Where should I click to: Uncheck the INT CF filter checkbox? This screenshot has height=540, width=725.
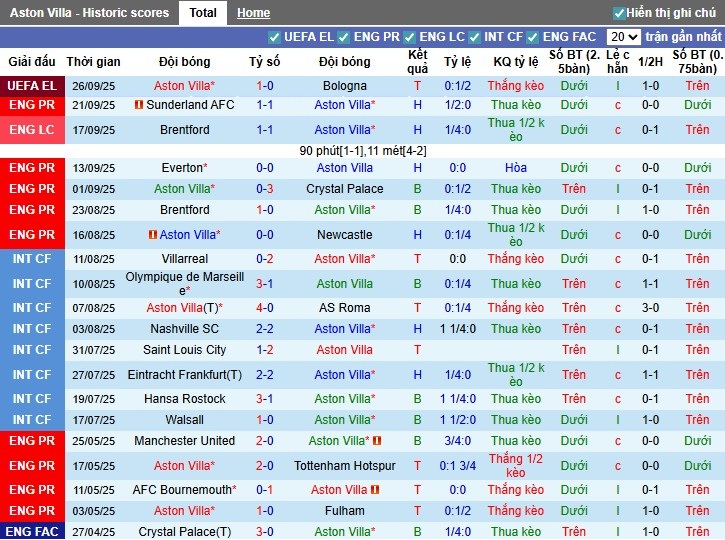[475, 37]
